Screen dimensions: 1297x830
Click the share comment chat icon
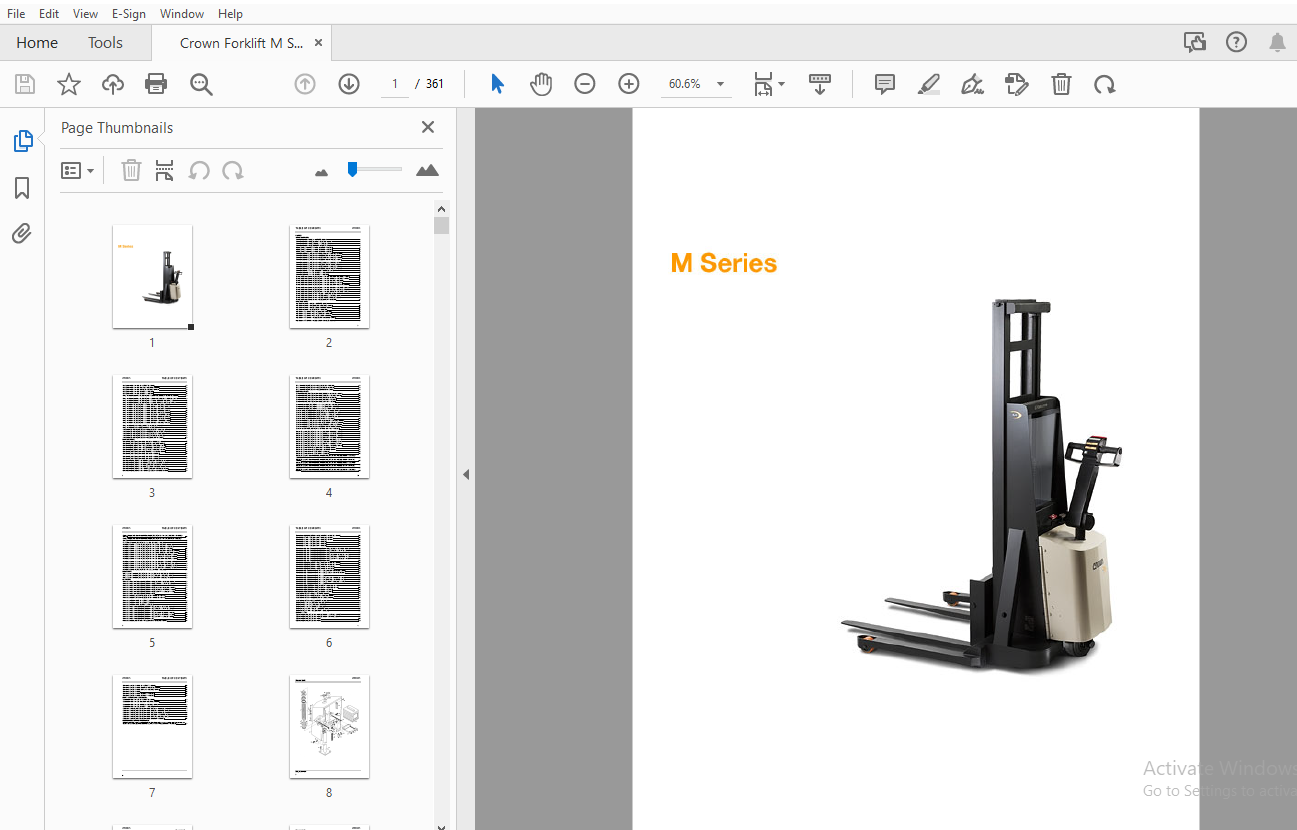click(x=1195, y=42)
